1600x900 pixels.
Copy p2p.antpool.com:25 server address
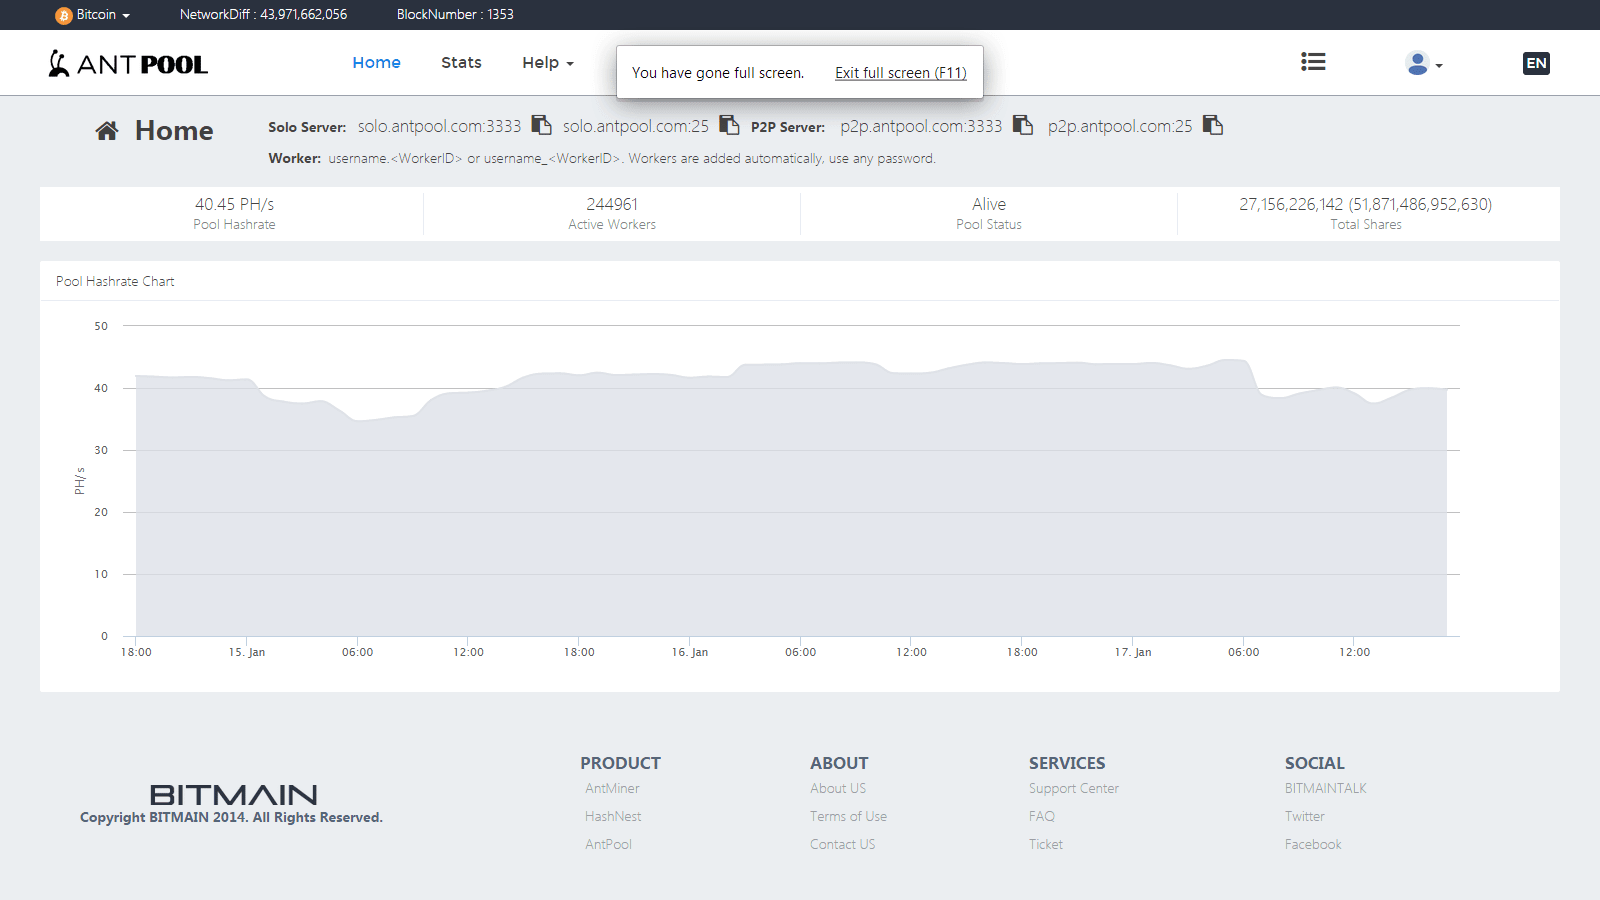pos(1212,125)
